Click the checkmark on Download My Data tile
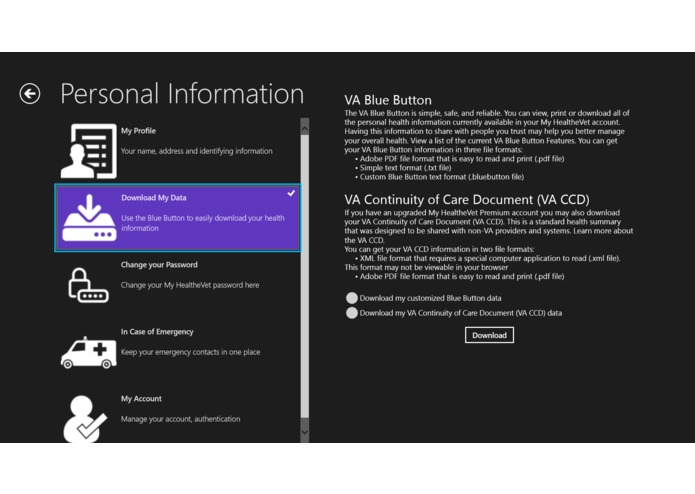Screen dimensions: 695x494 (x=291, y=193)
